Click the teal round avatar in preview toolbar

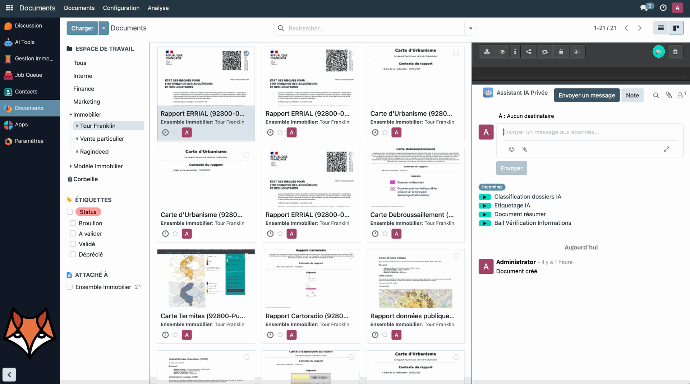(658, 51)
